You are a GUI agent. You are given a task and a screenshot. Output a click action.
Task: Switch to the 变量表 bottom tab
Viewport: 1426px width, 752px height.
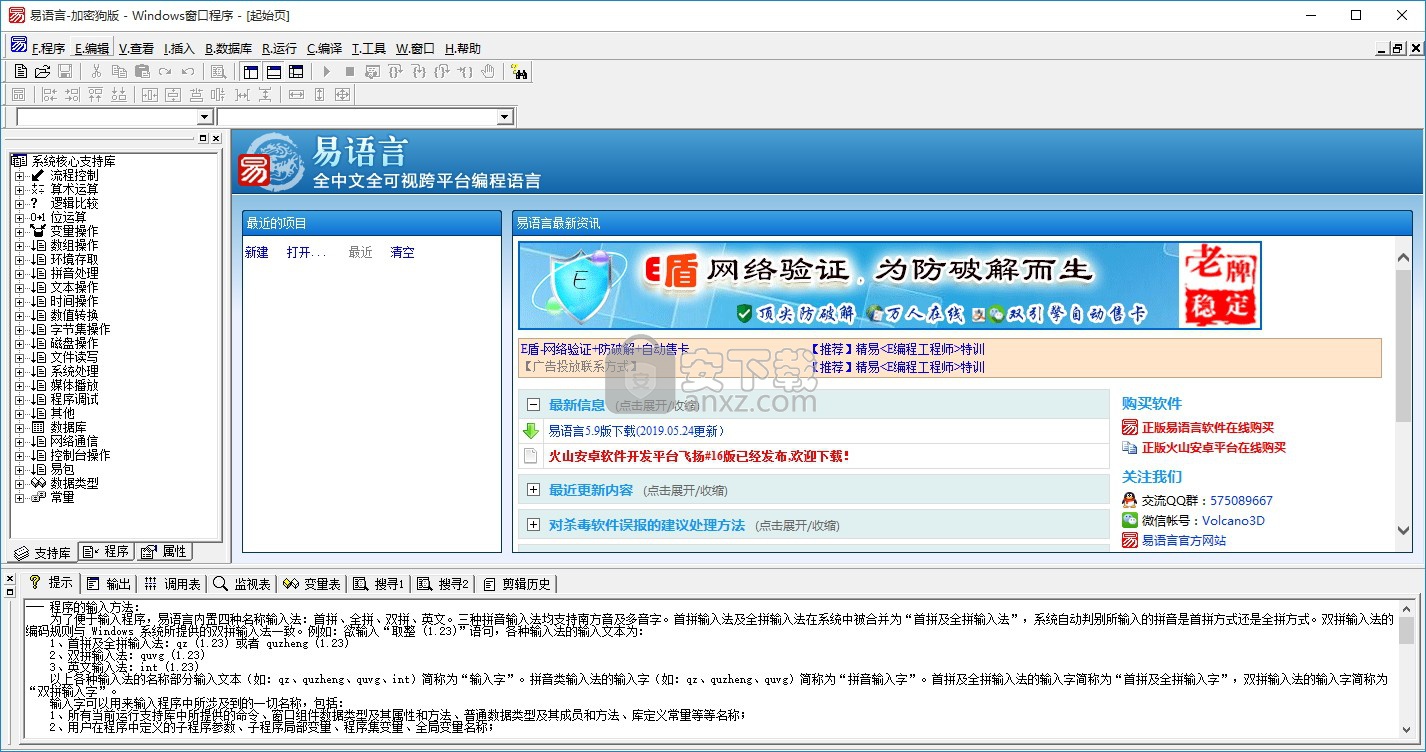[x=312, y=584]
